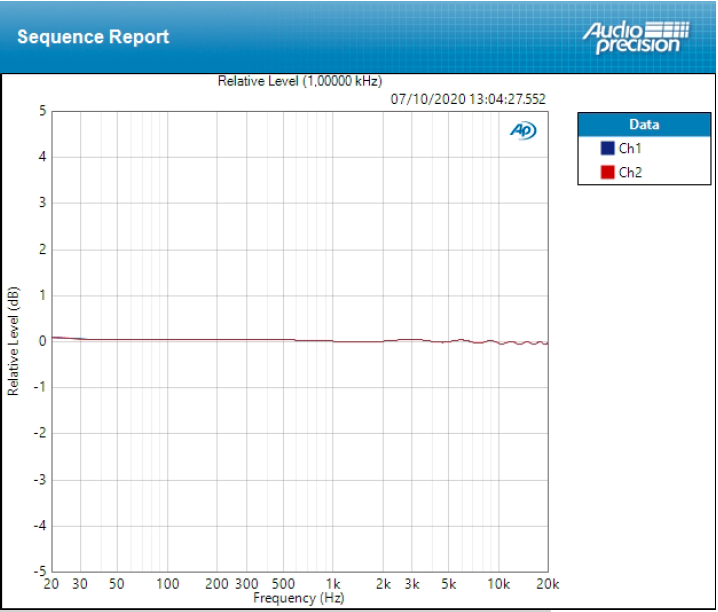Click the 50 tick label on frequency axis
This screenshot has height=612, width=718.
pyautogui.click(x=116, y=584)
